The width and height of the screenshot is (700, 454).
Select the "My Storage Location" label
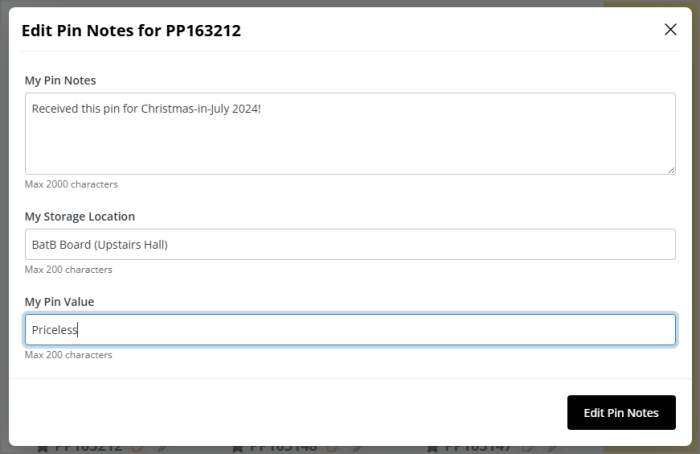pyautogui.click(x=79, y=216)
